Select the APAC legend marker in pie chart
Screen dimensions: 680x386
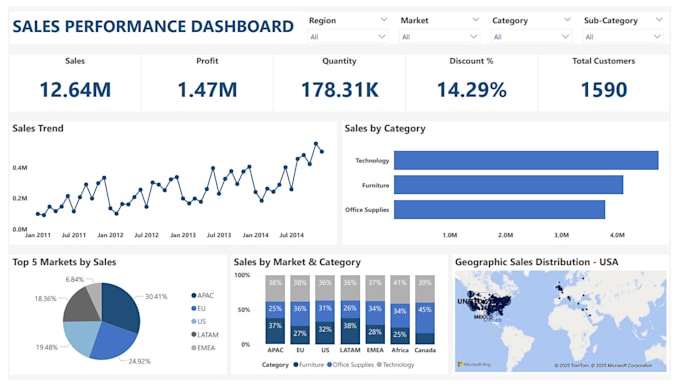tap(194, 295)
